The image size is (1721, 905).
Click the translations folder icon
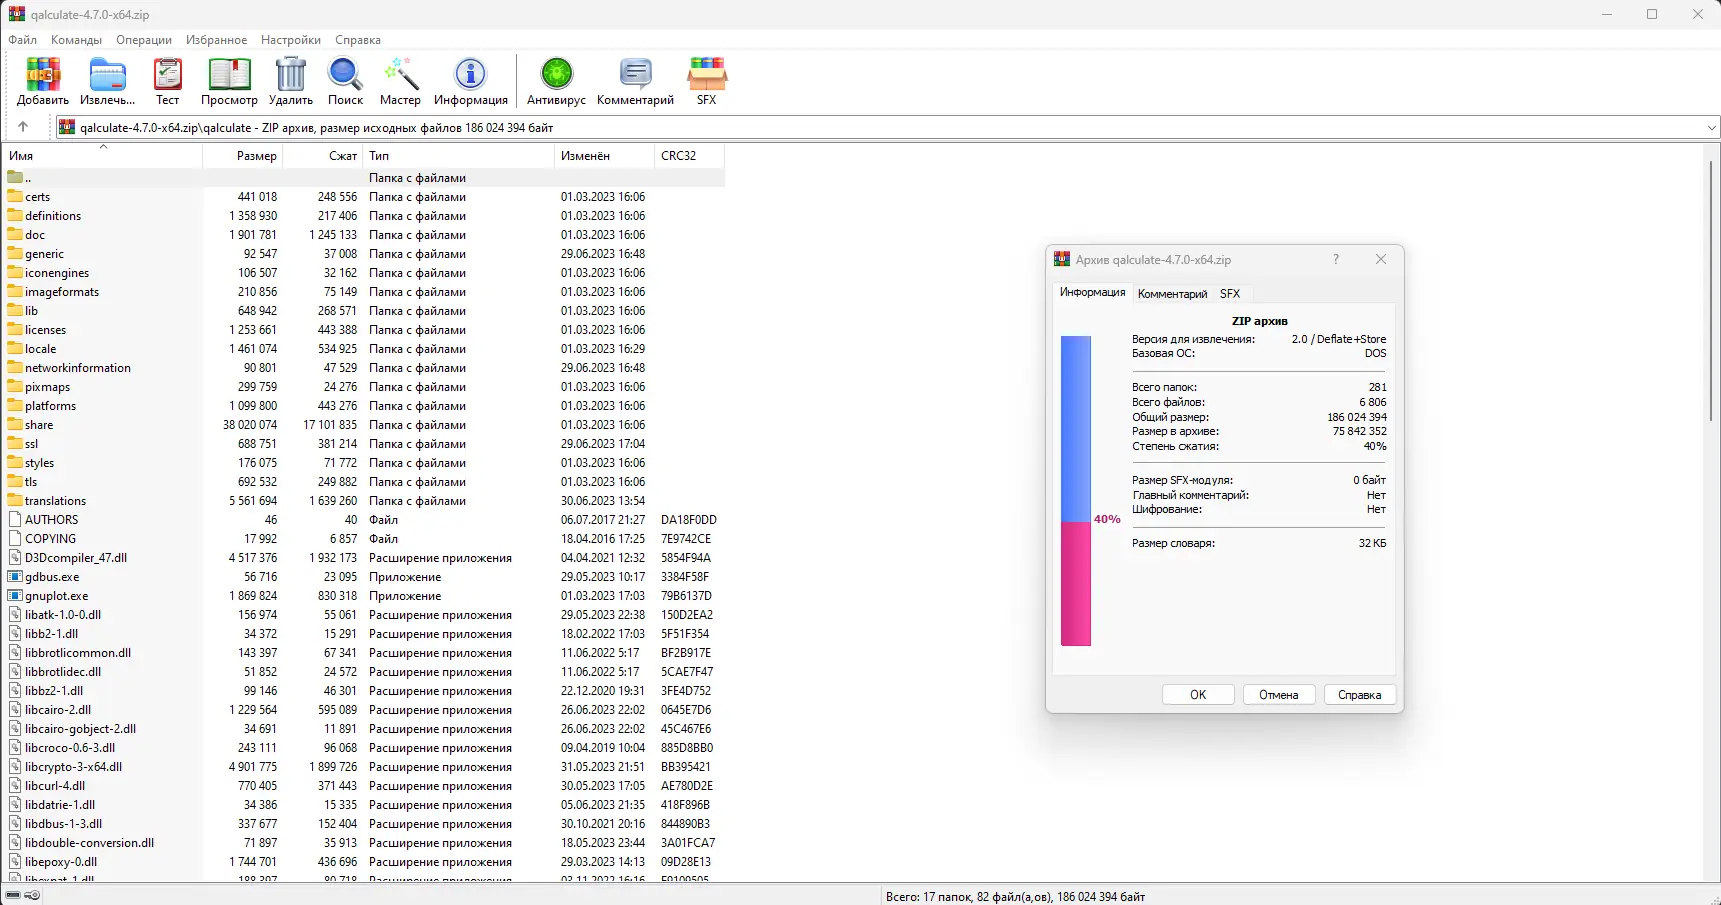(x=15, y=501)
